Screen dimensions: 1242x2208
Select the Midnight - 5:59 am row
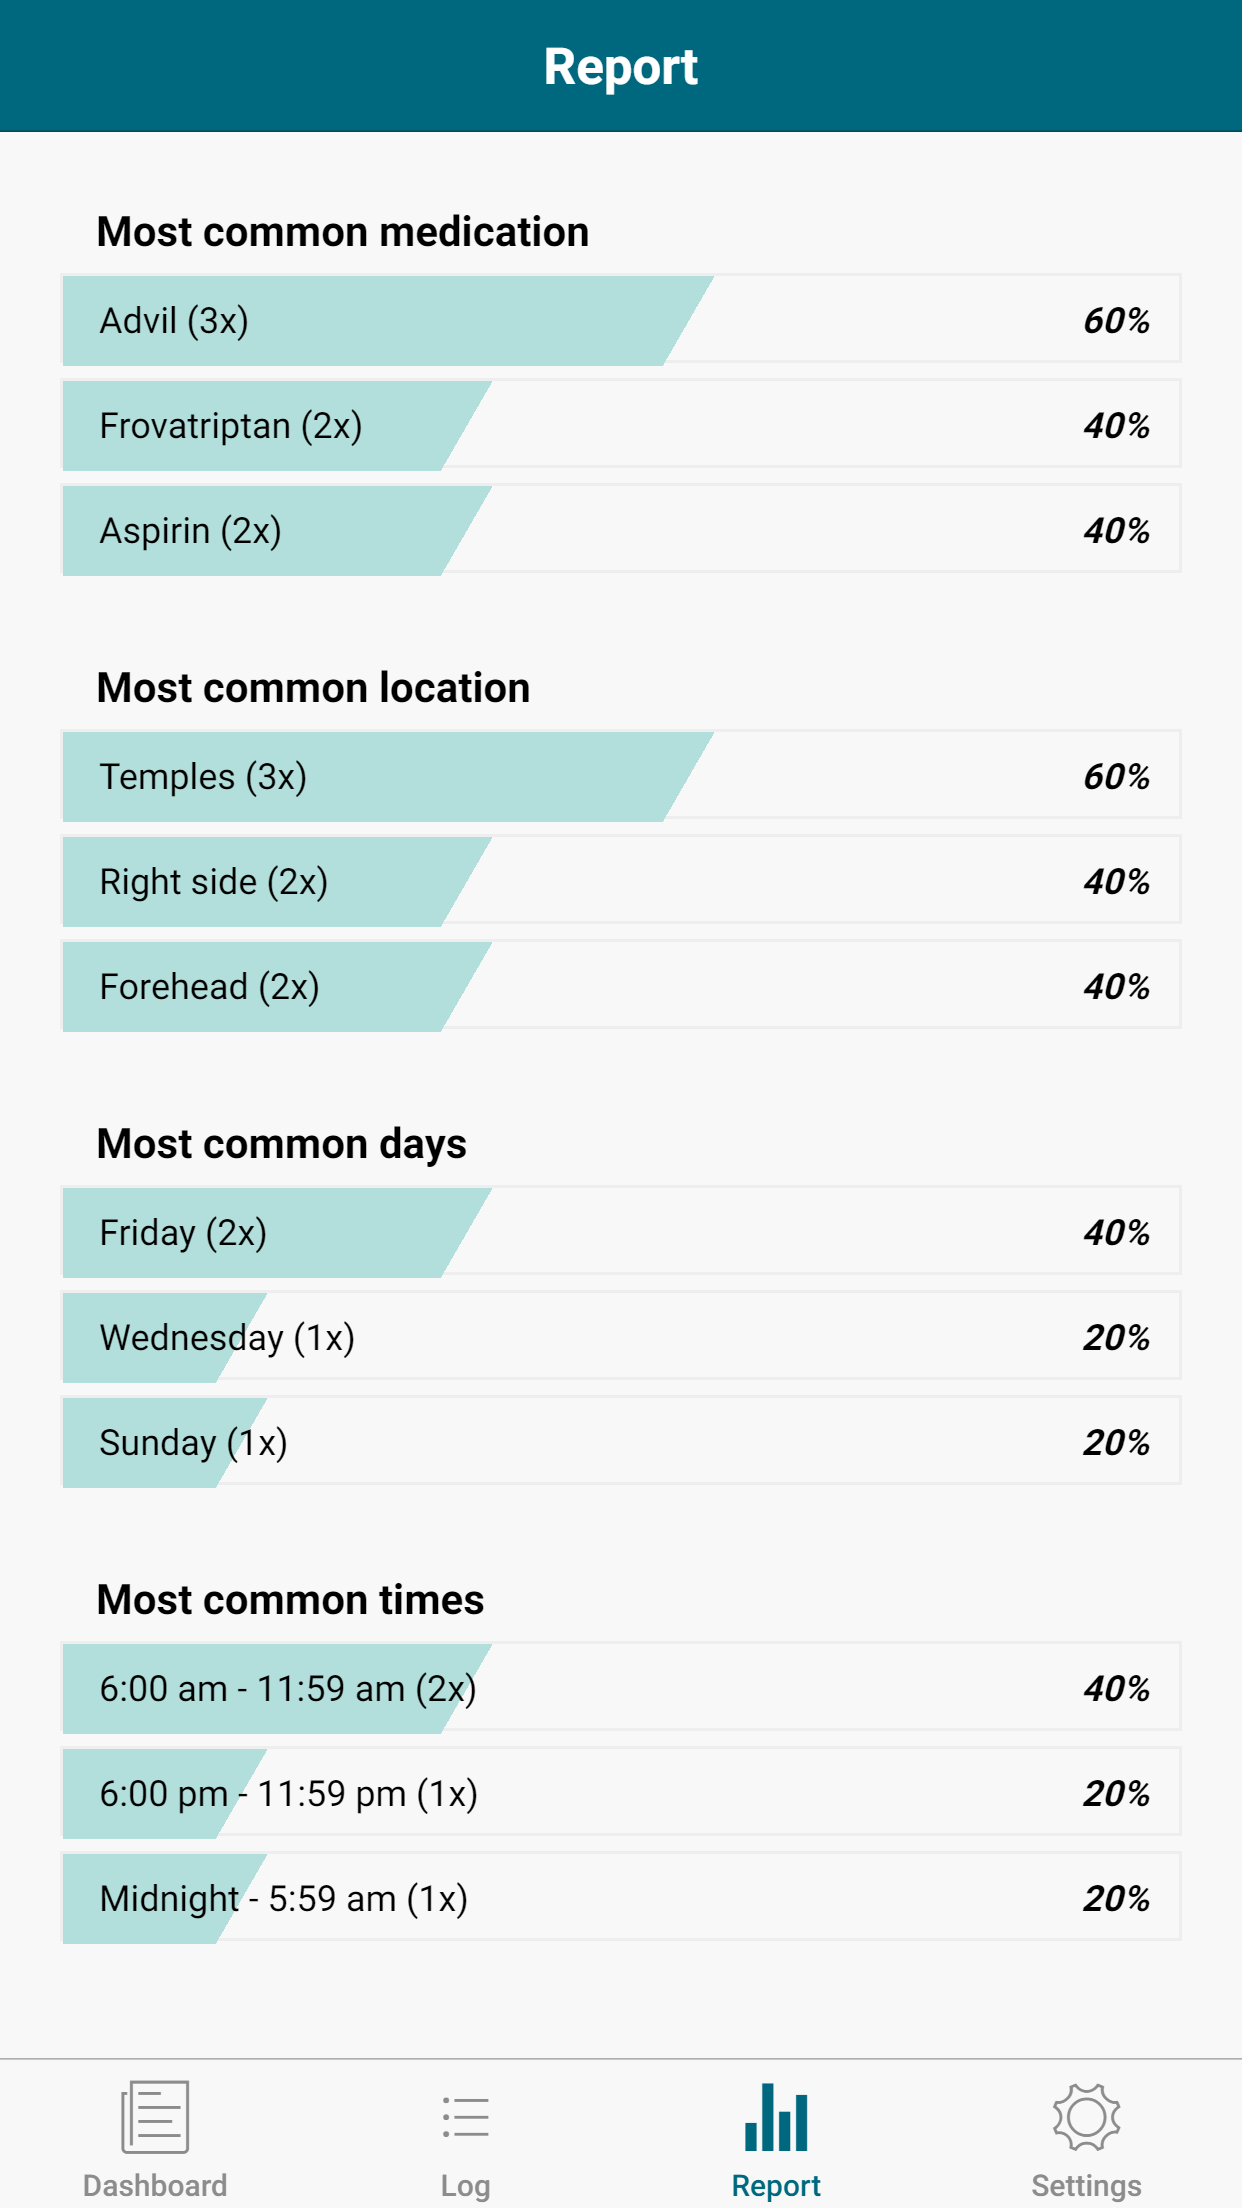click(621, 1897)
